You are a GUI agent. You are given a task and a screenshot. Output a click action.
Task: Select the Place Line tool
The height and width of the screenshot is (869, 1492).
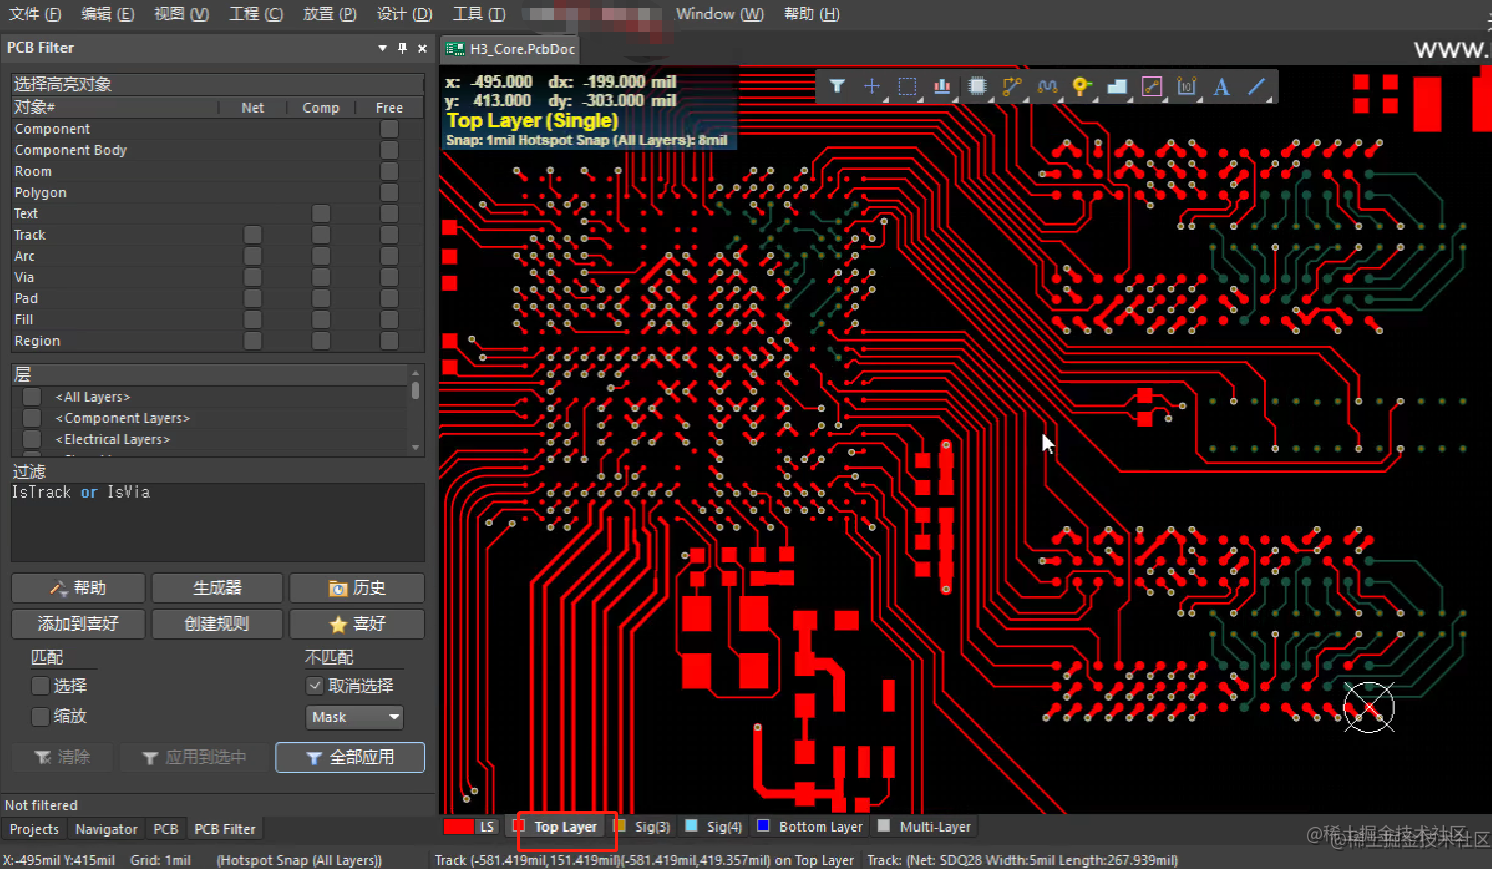click(1255, 87)
